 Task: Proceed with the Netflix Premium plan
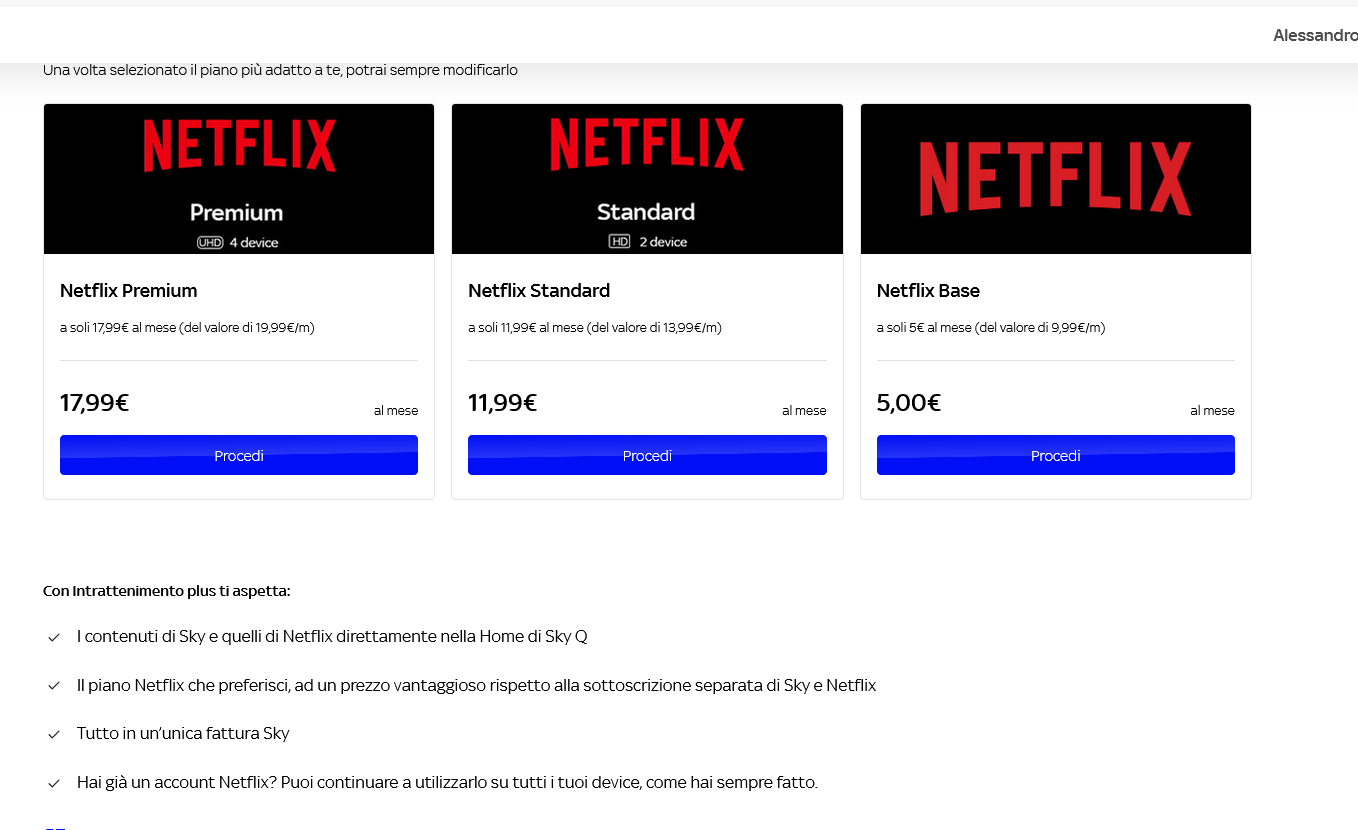239,455
